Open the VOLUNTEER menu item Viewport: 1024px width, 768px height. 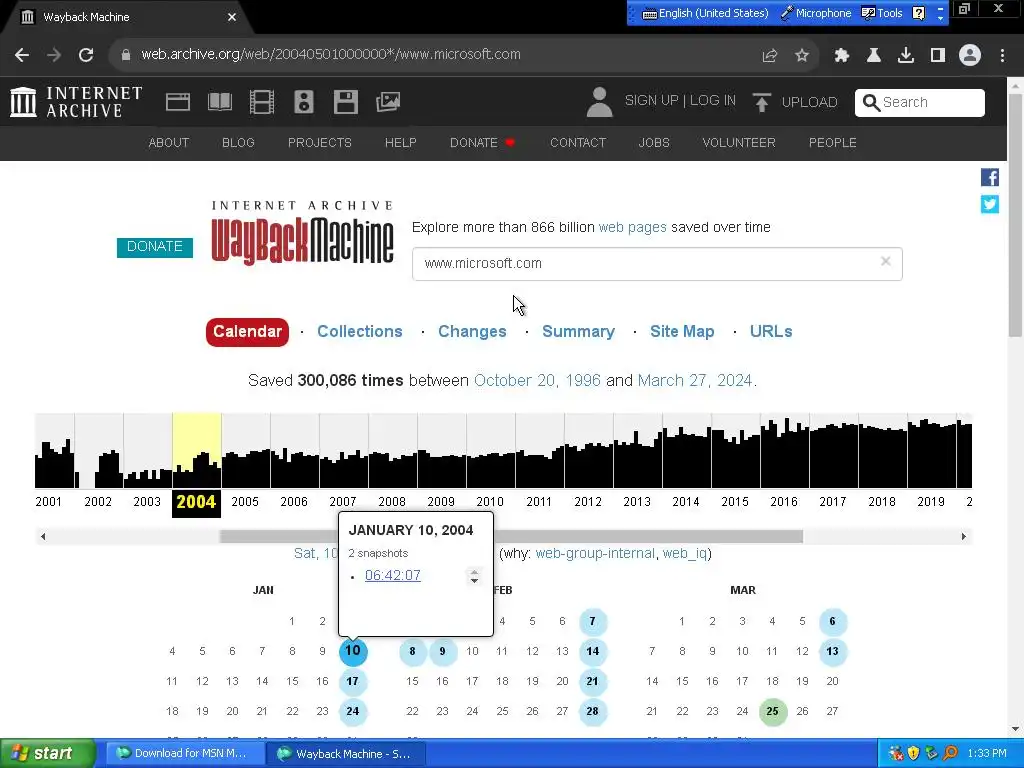coord(739,142)
